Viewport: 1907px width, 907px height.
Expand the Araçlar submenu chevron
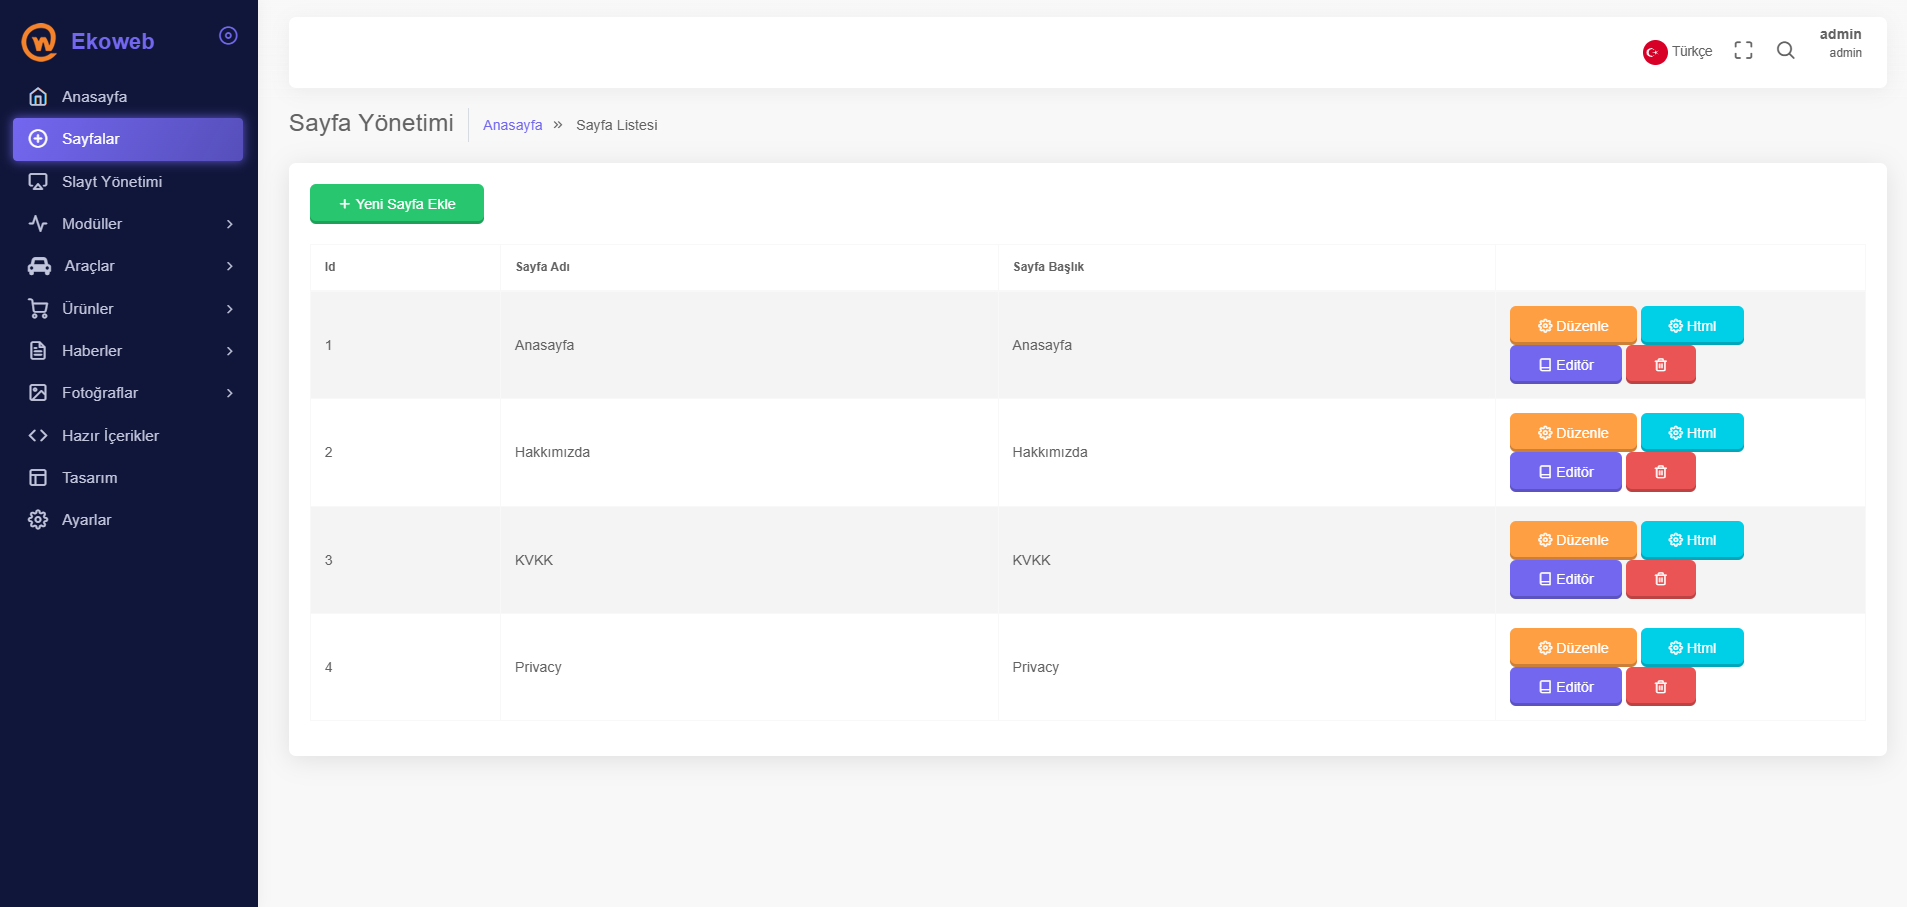pos(229,266)
